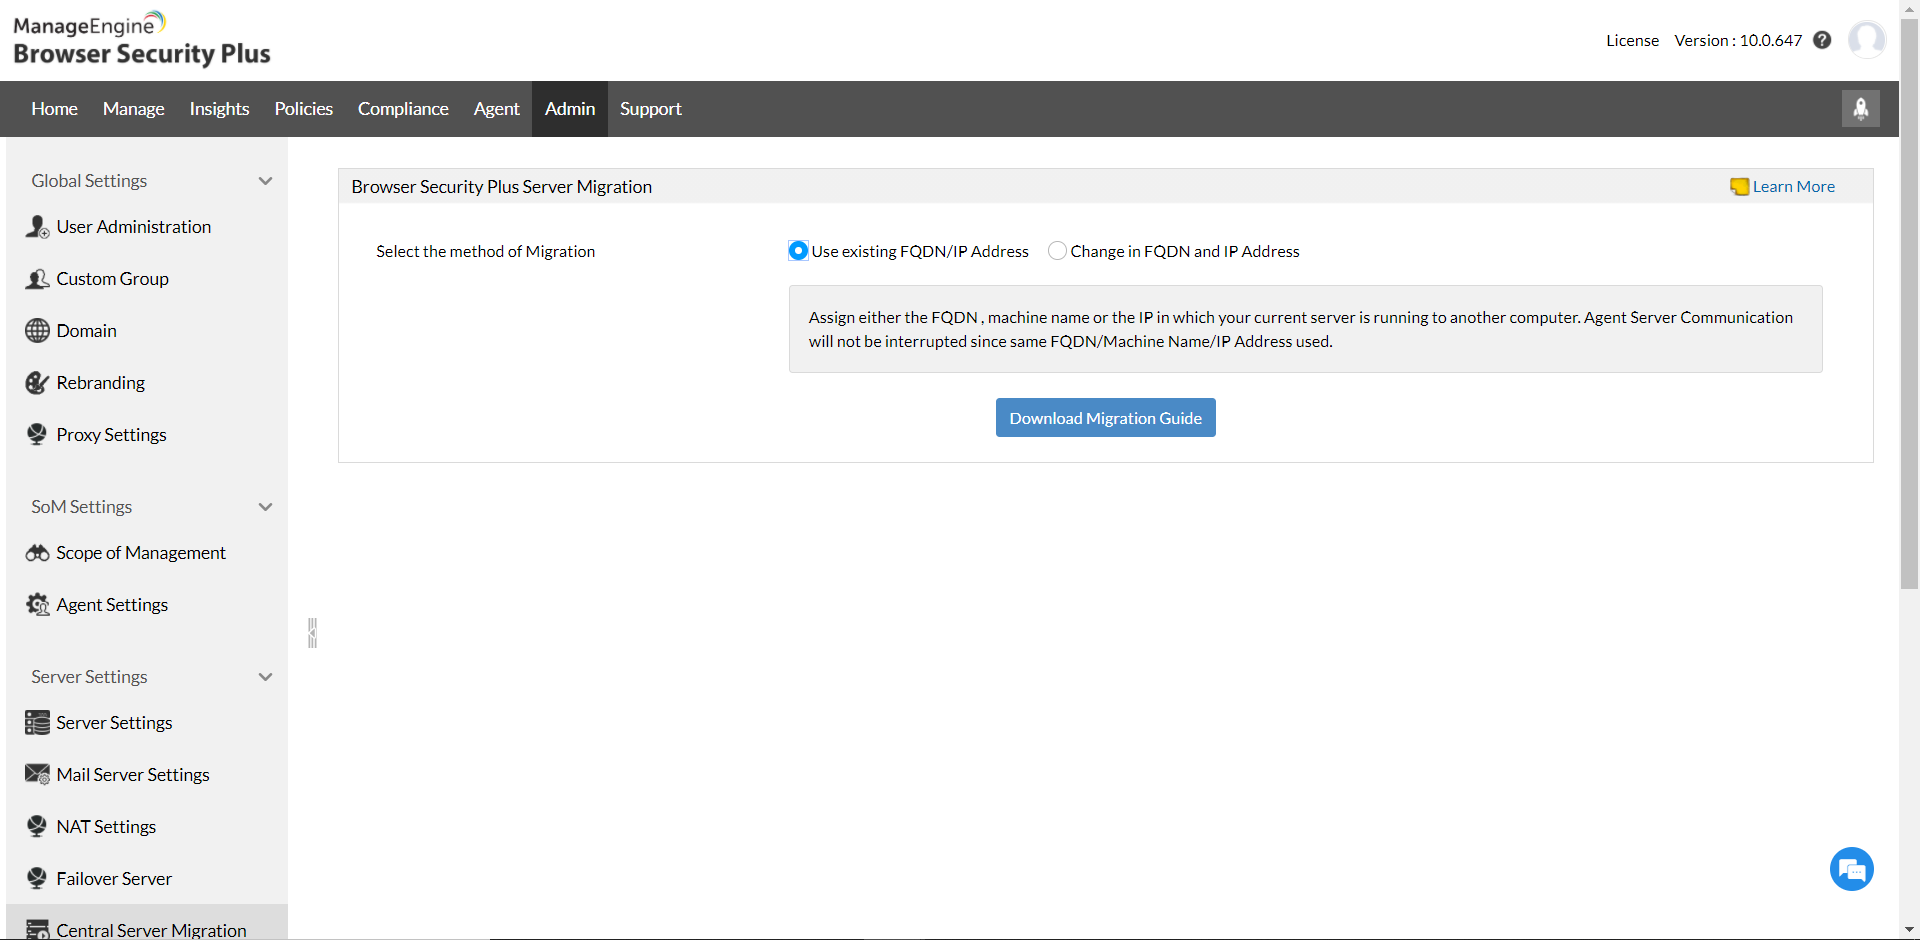Open the Support tab
Image resolution: width=1920 pixels, height=940 pixels.
651,109
